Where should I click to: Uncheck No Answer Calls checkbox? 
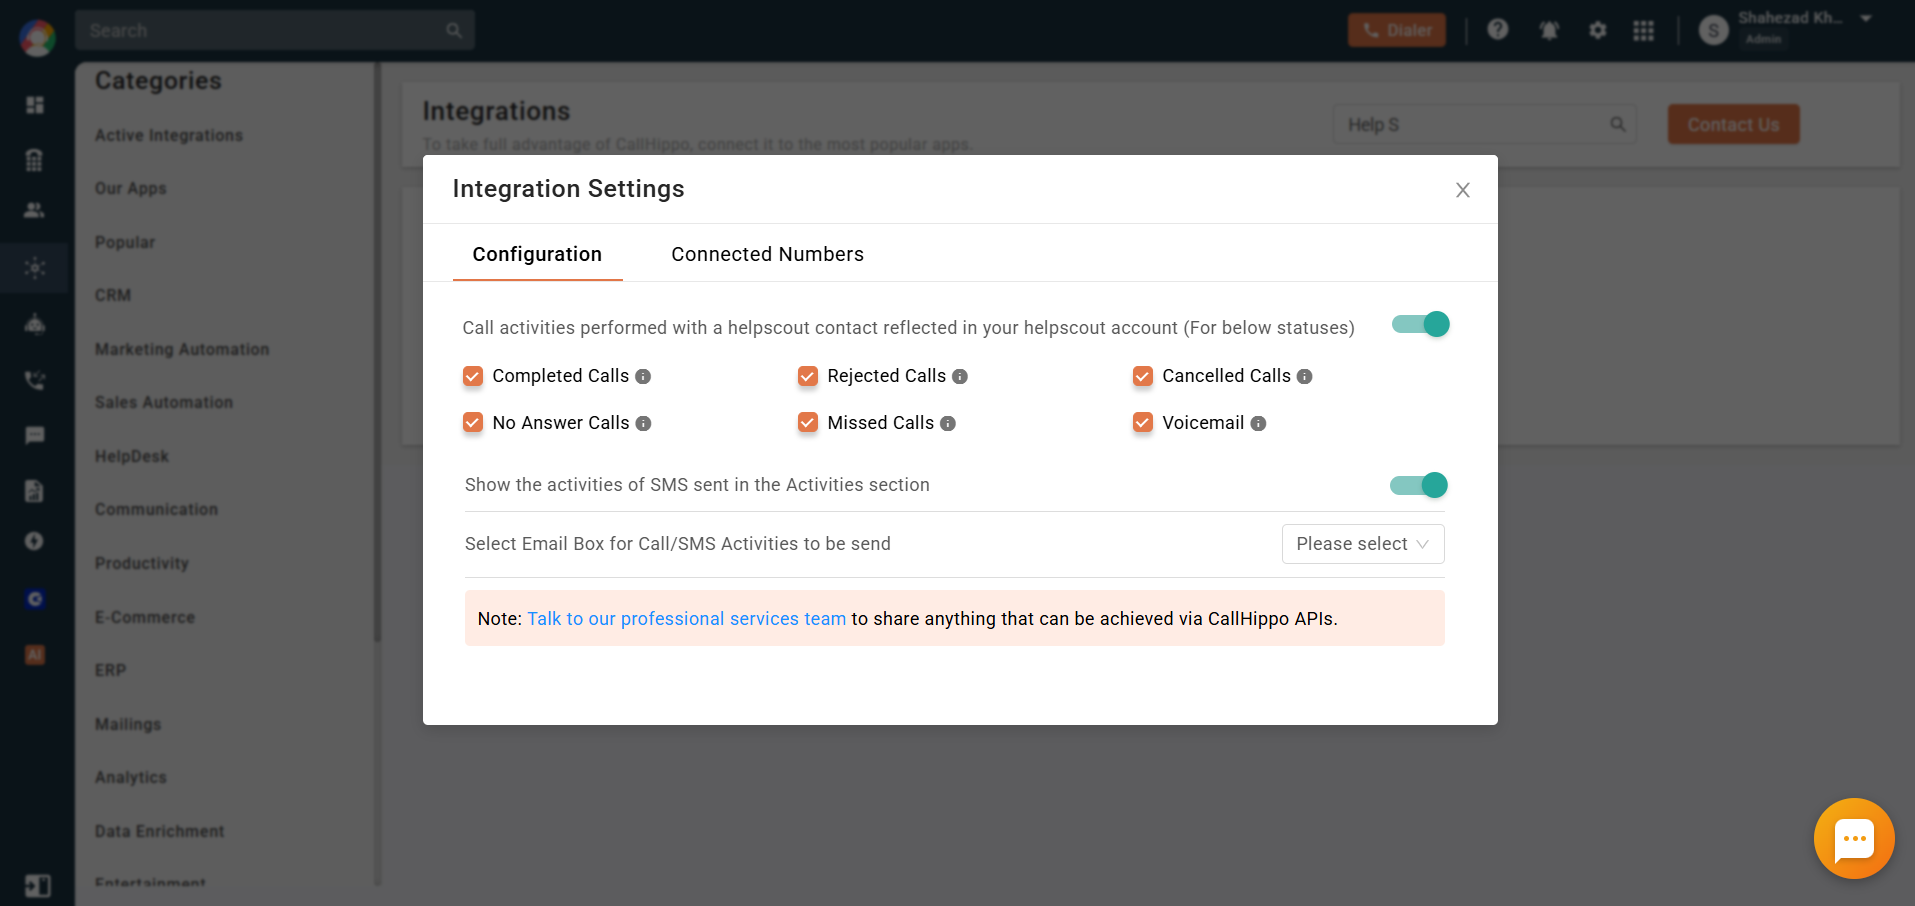coord(473,423)
